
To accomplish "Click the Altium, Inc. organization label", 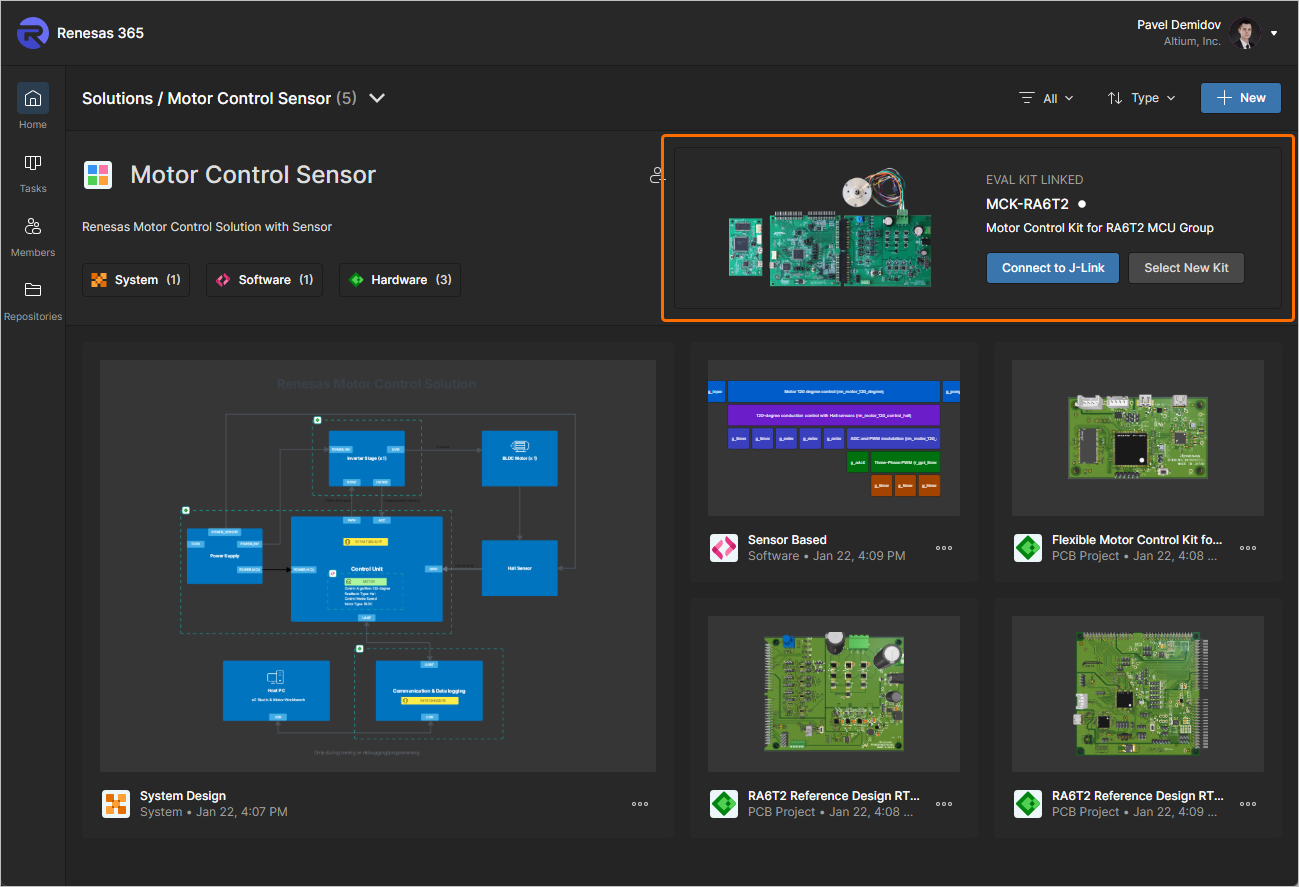I will click(x=1192, y=42).
